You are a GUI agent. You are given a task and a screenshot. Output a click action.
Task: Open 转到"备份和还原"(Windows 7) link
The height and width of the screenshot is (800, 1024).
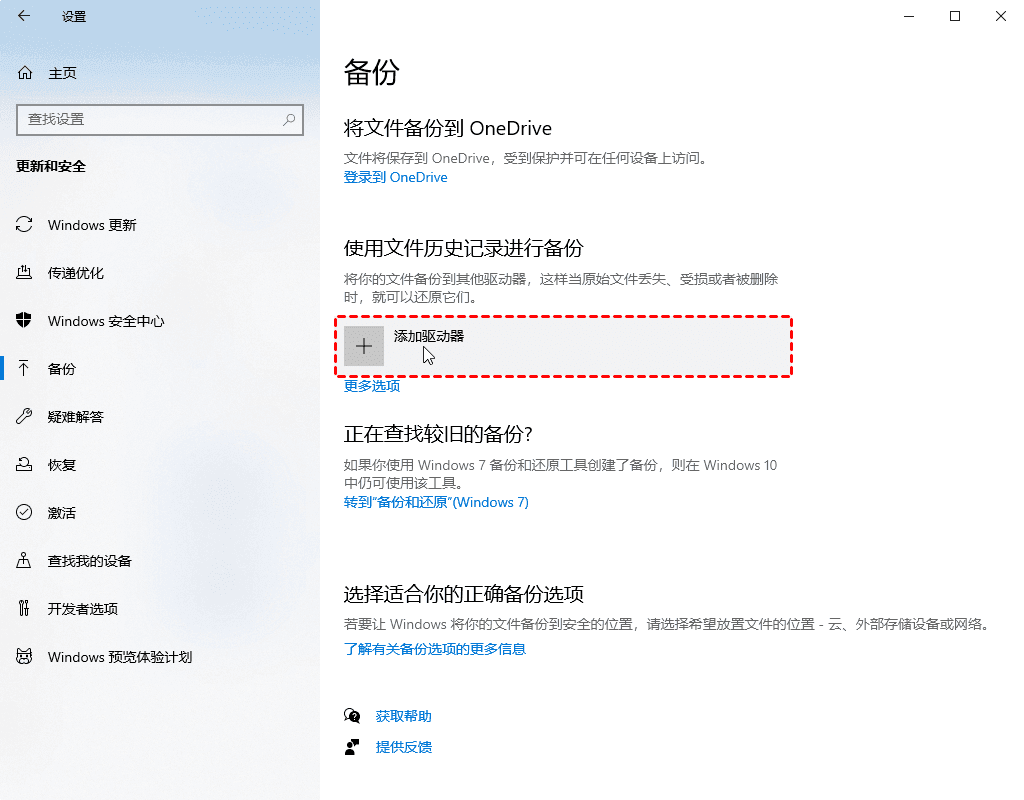[x=436, y=502]
